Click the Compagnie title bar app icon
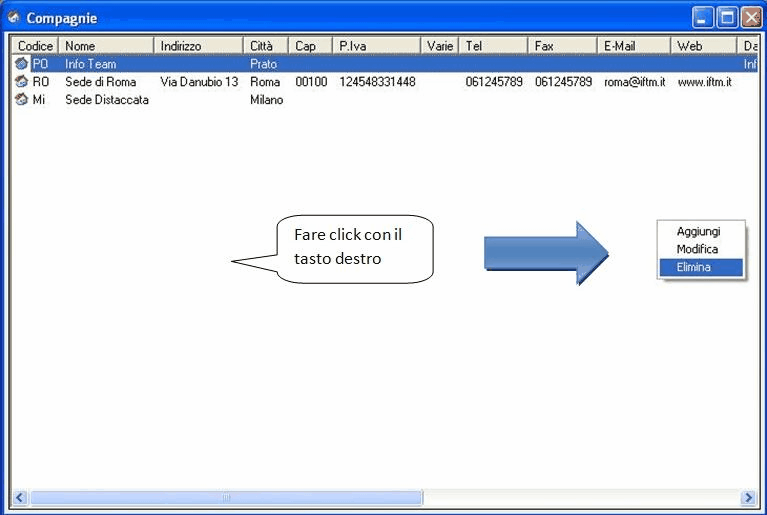Screen dimensions: 767x515 [x=13, y=18]
